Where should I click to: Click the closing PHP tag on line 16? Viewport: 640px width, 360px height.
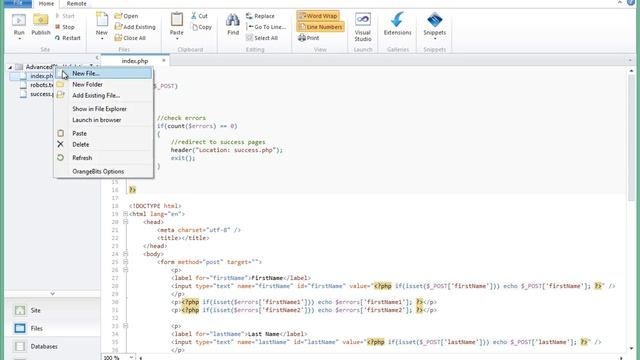pos(132,190)
